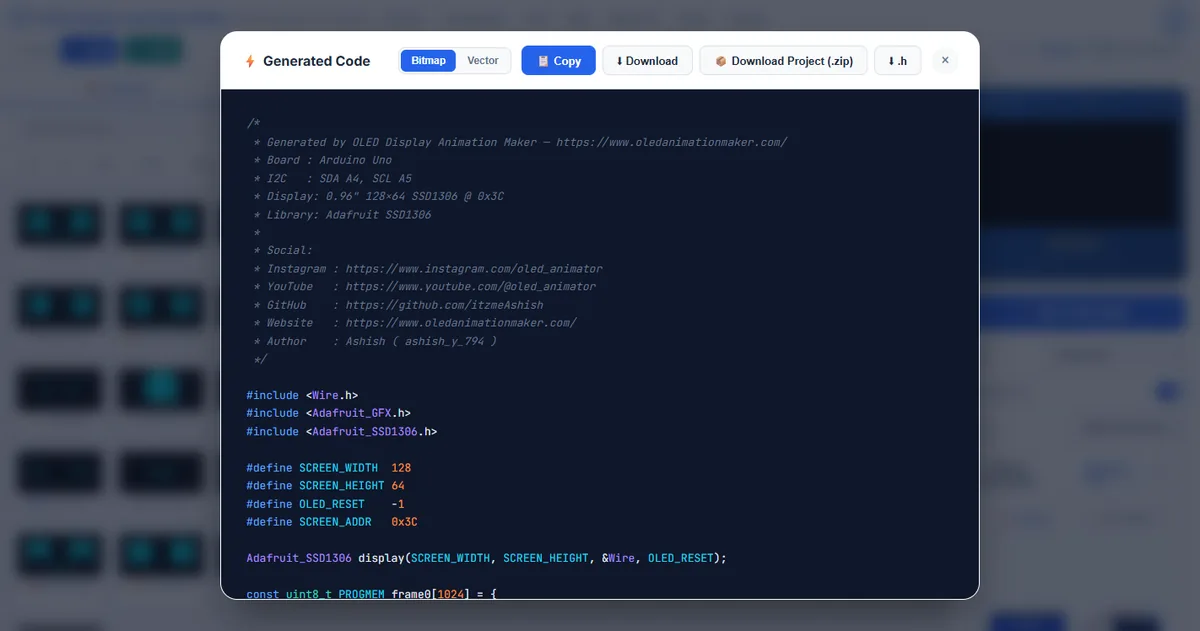The height and width of the screenshot is (631, 1200).
Task: Click the "* Social:" comment line
Action: click(x=283, y=251)
